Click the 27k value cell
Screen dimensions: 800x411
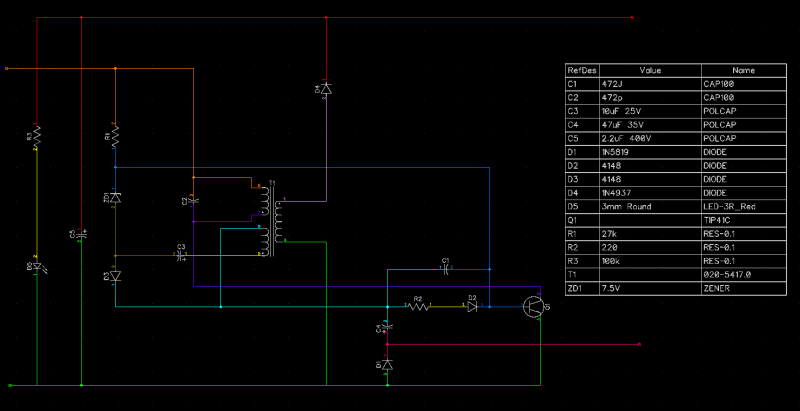point(651,234)
